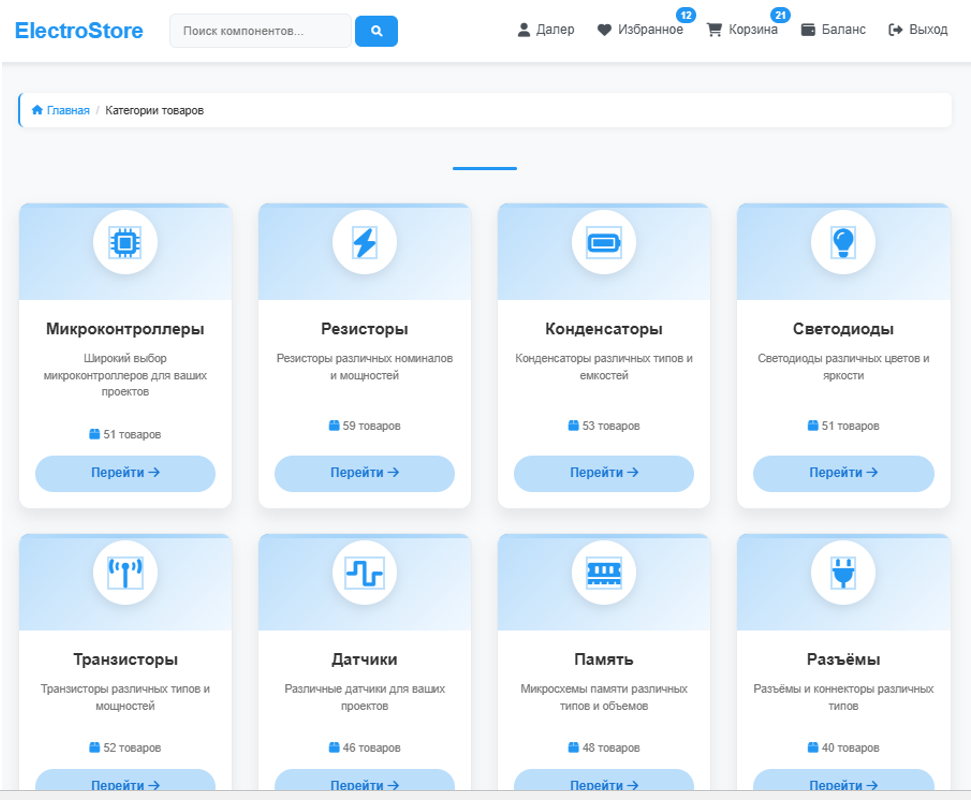Click the Разъёмы category title
Viewport: 971px width, 800px height.
click(x=843, y=659)
